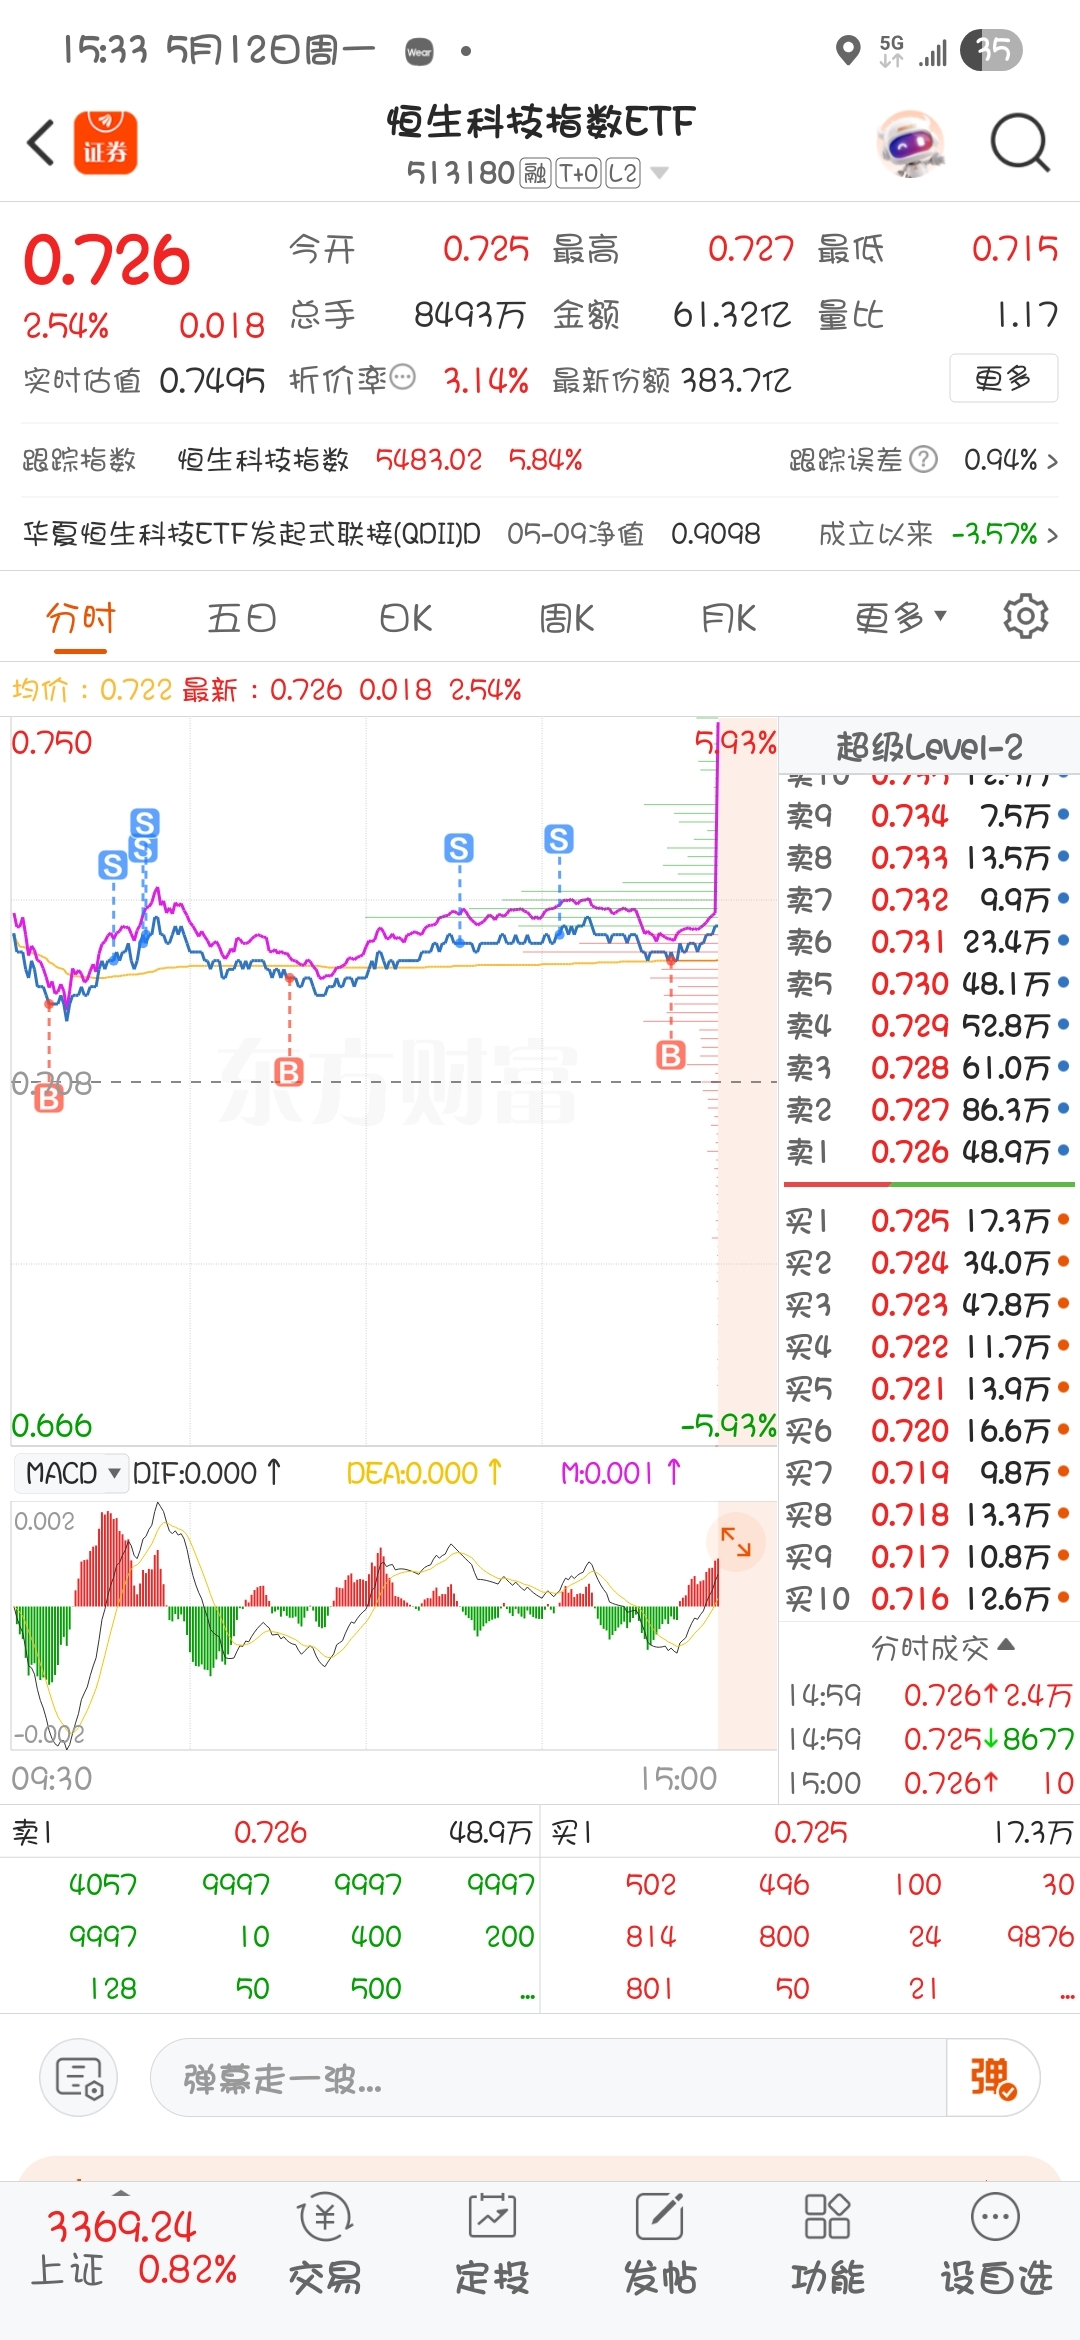
Task: Tap the 15:00 0.726 trade row
Action: point(930,1782)
